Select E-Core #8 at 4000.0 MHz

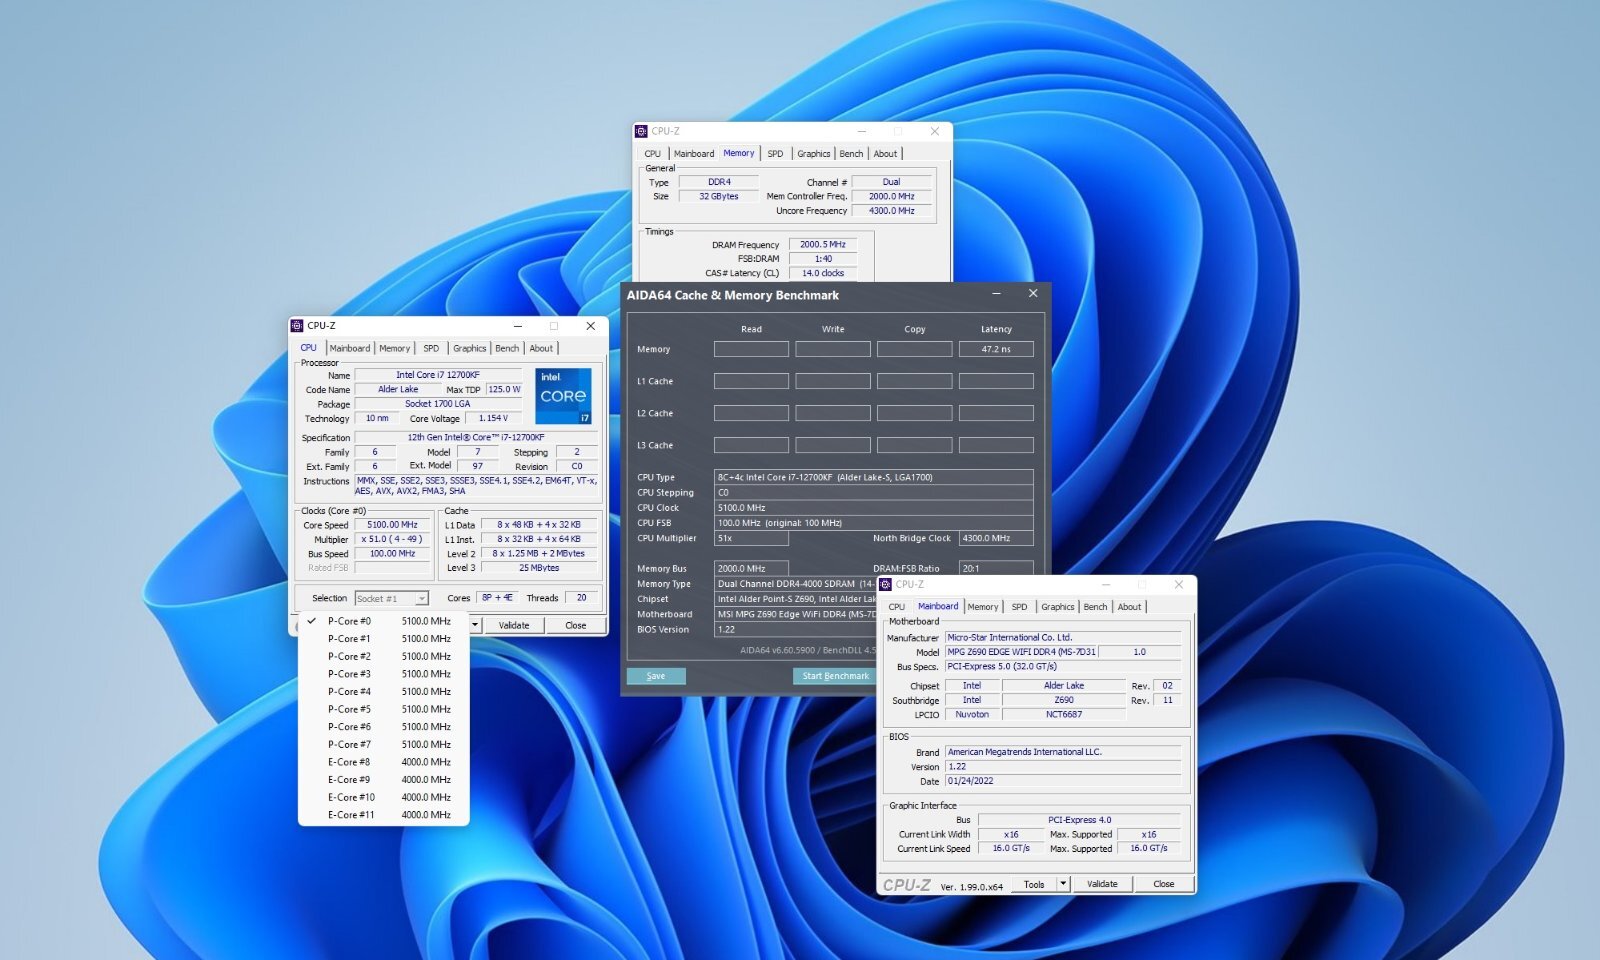[x=384, y=762]
